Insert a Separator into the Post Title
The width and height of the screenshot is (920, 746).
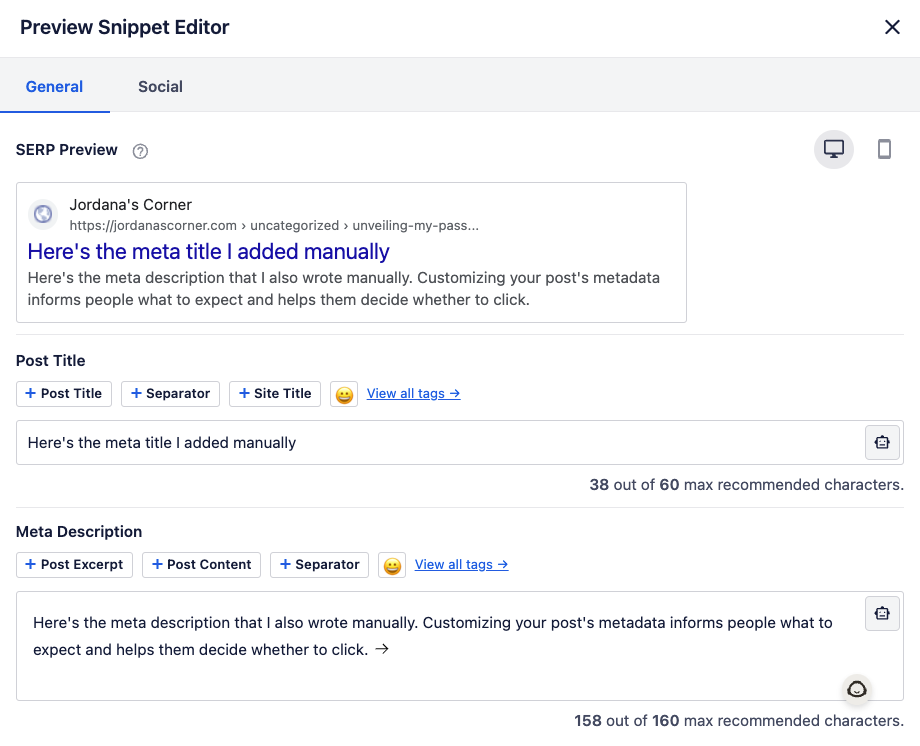tap(170, 394)
